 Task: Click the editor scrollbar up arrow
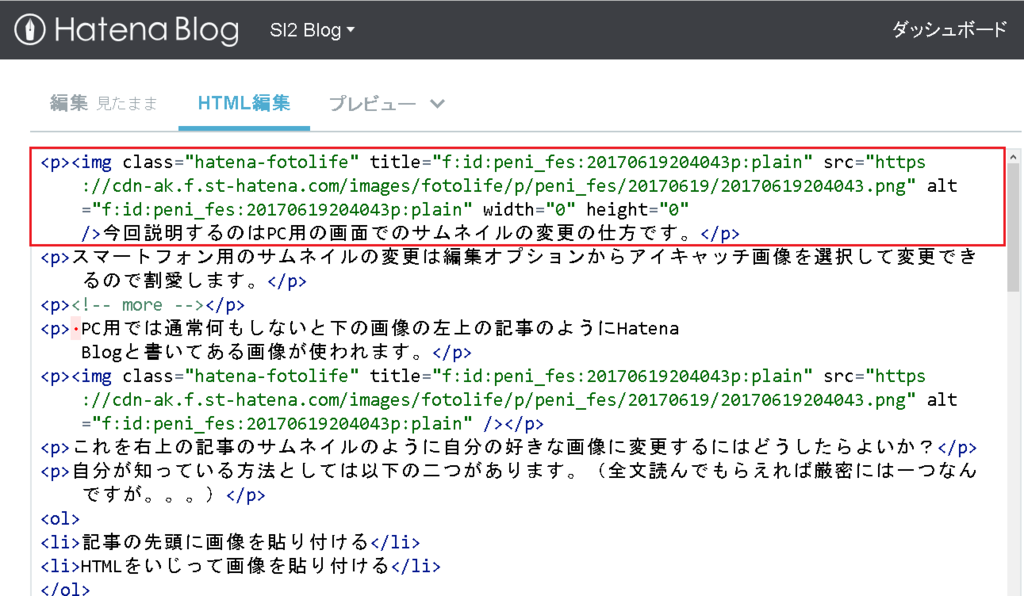point(1013,157)
